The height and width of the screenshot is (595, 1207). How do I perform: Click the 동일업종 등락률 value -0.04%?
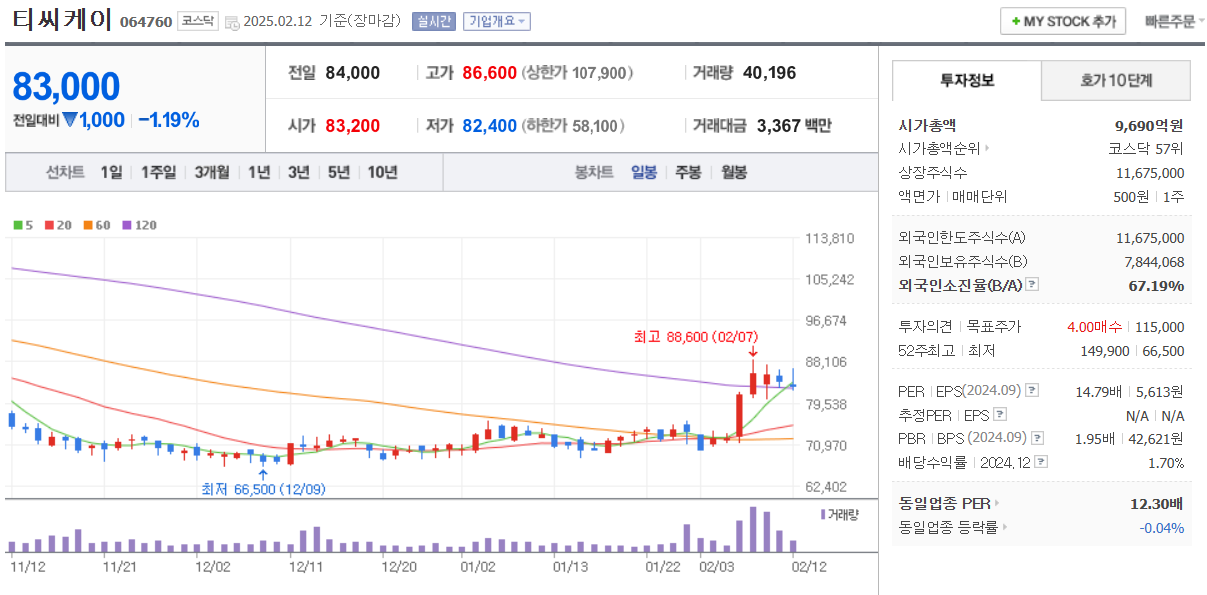1161,527
